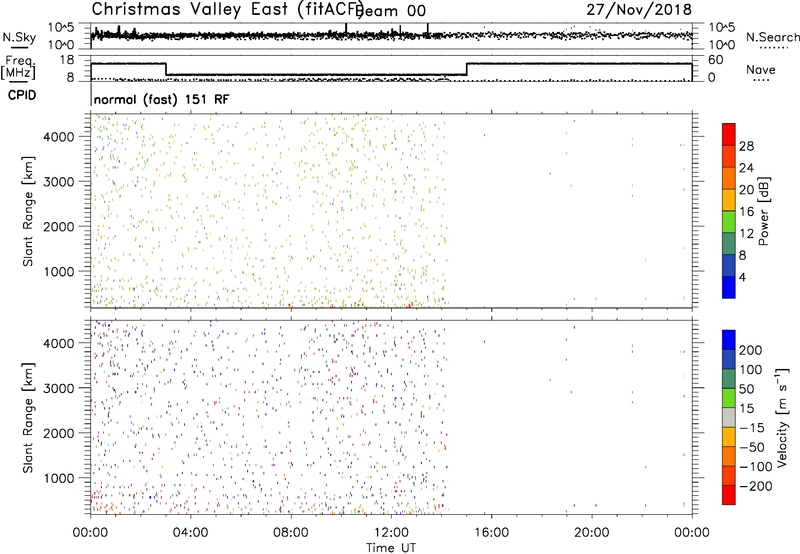Select the date '27/Nov/2018'
Screen dimensions: 800x554
(639, 9)
